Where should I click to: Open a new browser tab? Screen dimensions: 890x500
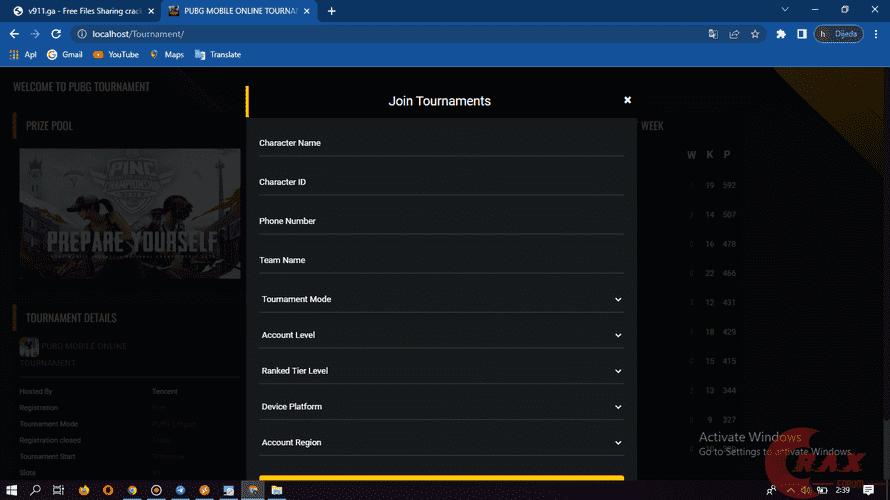pos(331,11)
